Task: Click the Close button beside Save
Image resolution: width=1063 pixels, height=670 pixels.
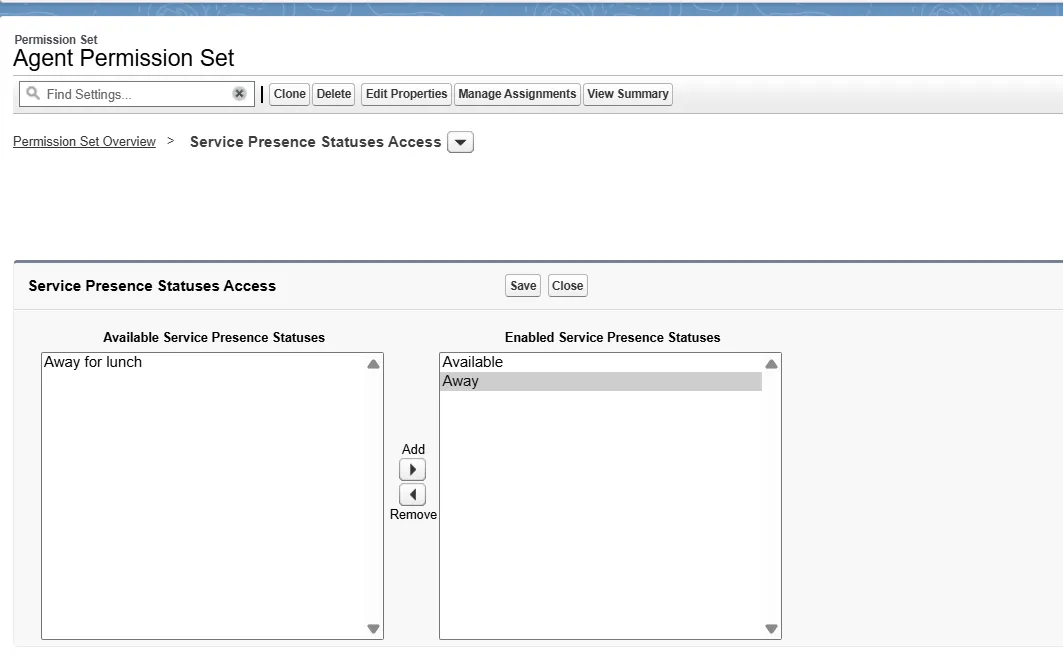Action: pyautogui.click(x=567, y=286)
